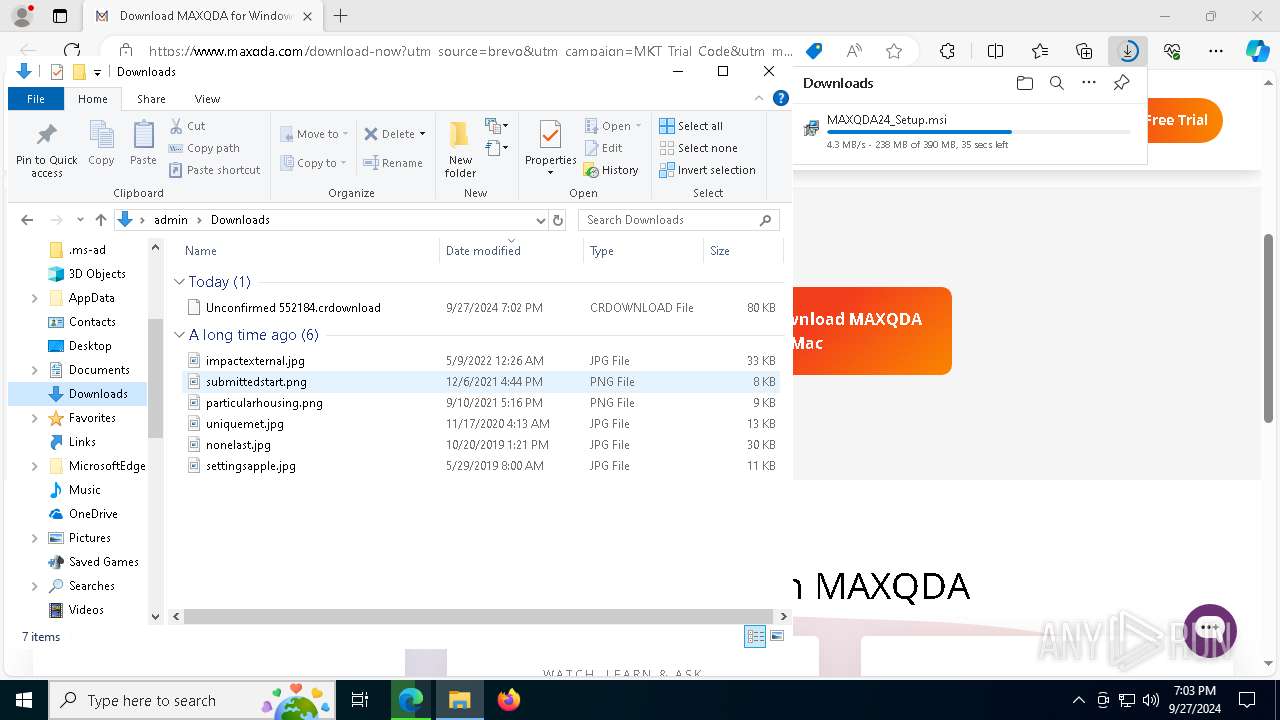This screenshot has width=1280, height=720.
Task: Click Pin to Quick access icon
Action: 46,150
